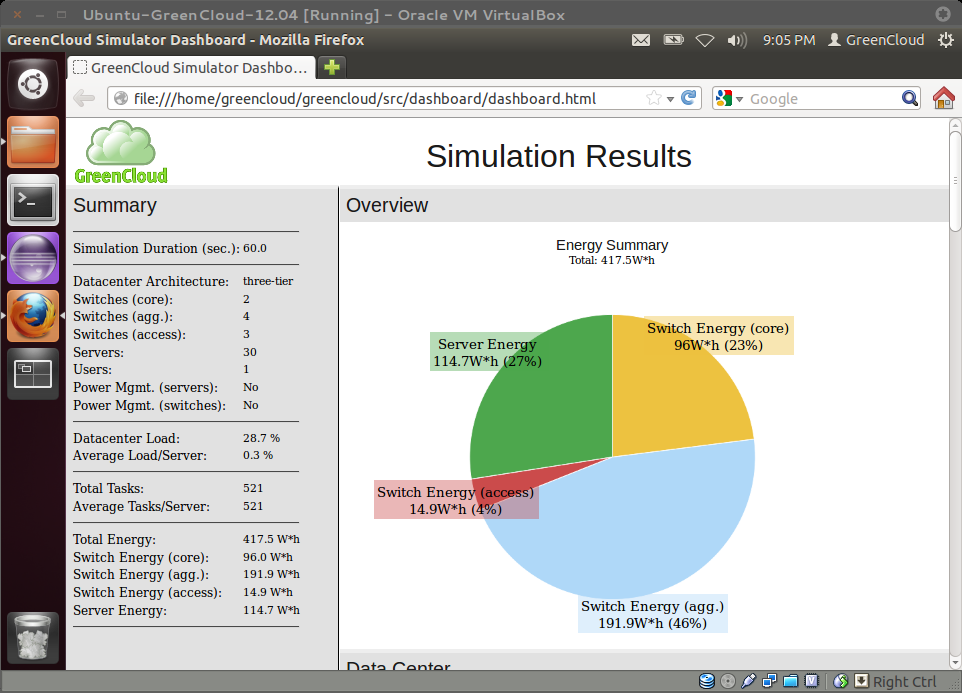Open the Google search engine dropdown
The height and width of the screenshot is (693, 962).
click(x=729, y=98)
